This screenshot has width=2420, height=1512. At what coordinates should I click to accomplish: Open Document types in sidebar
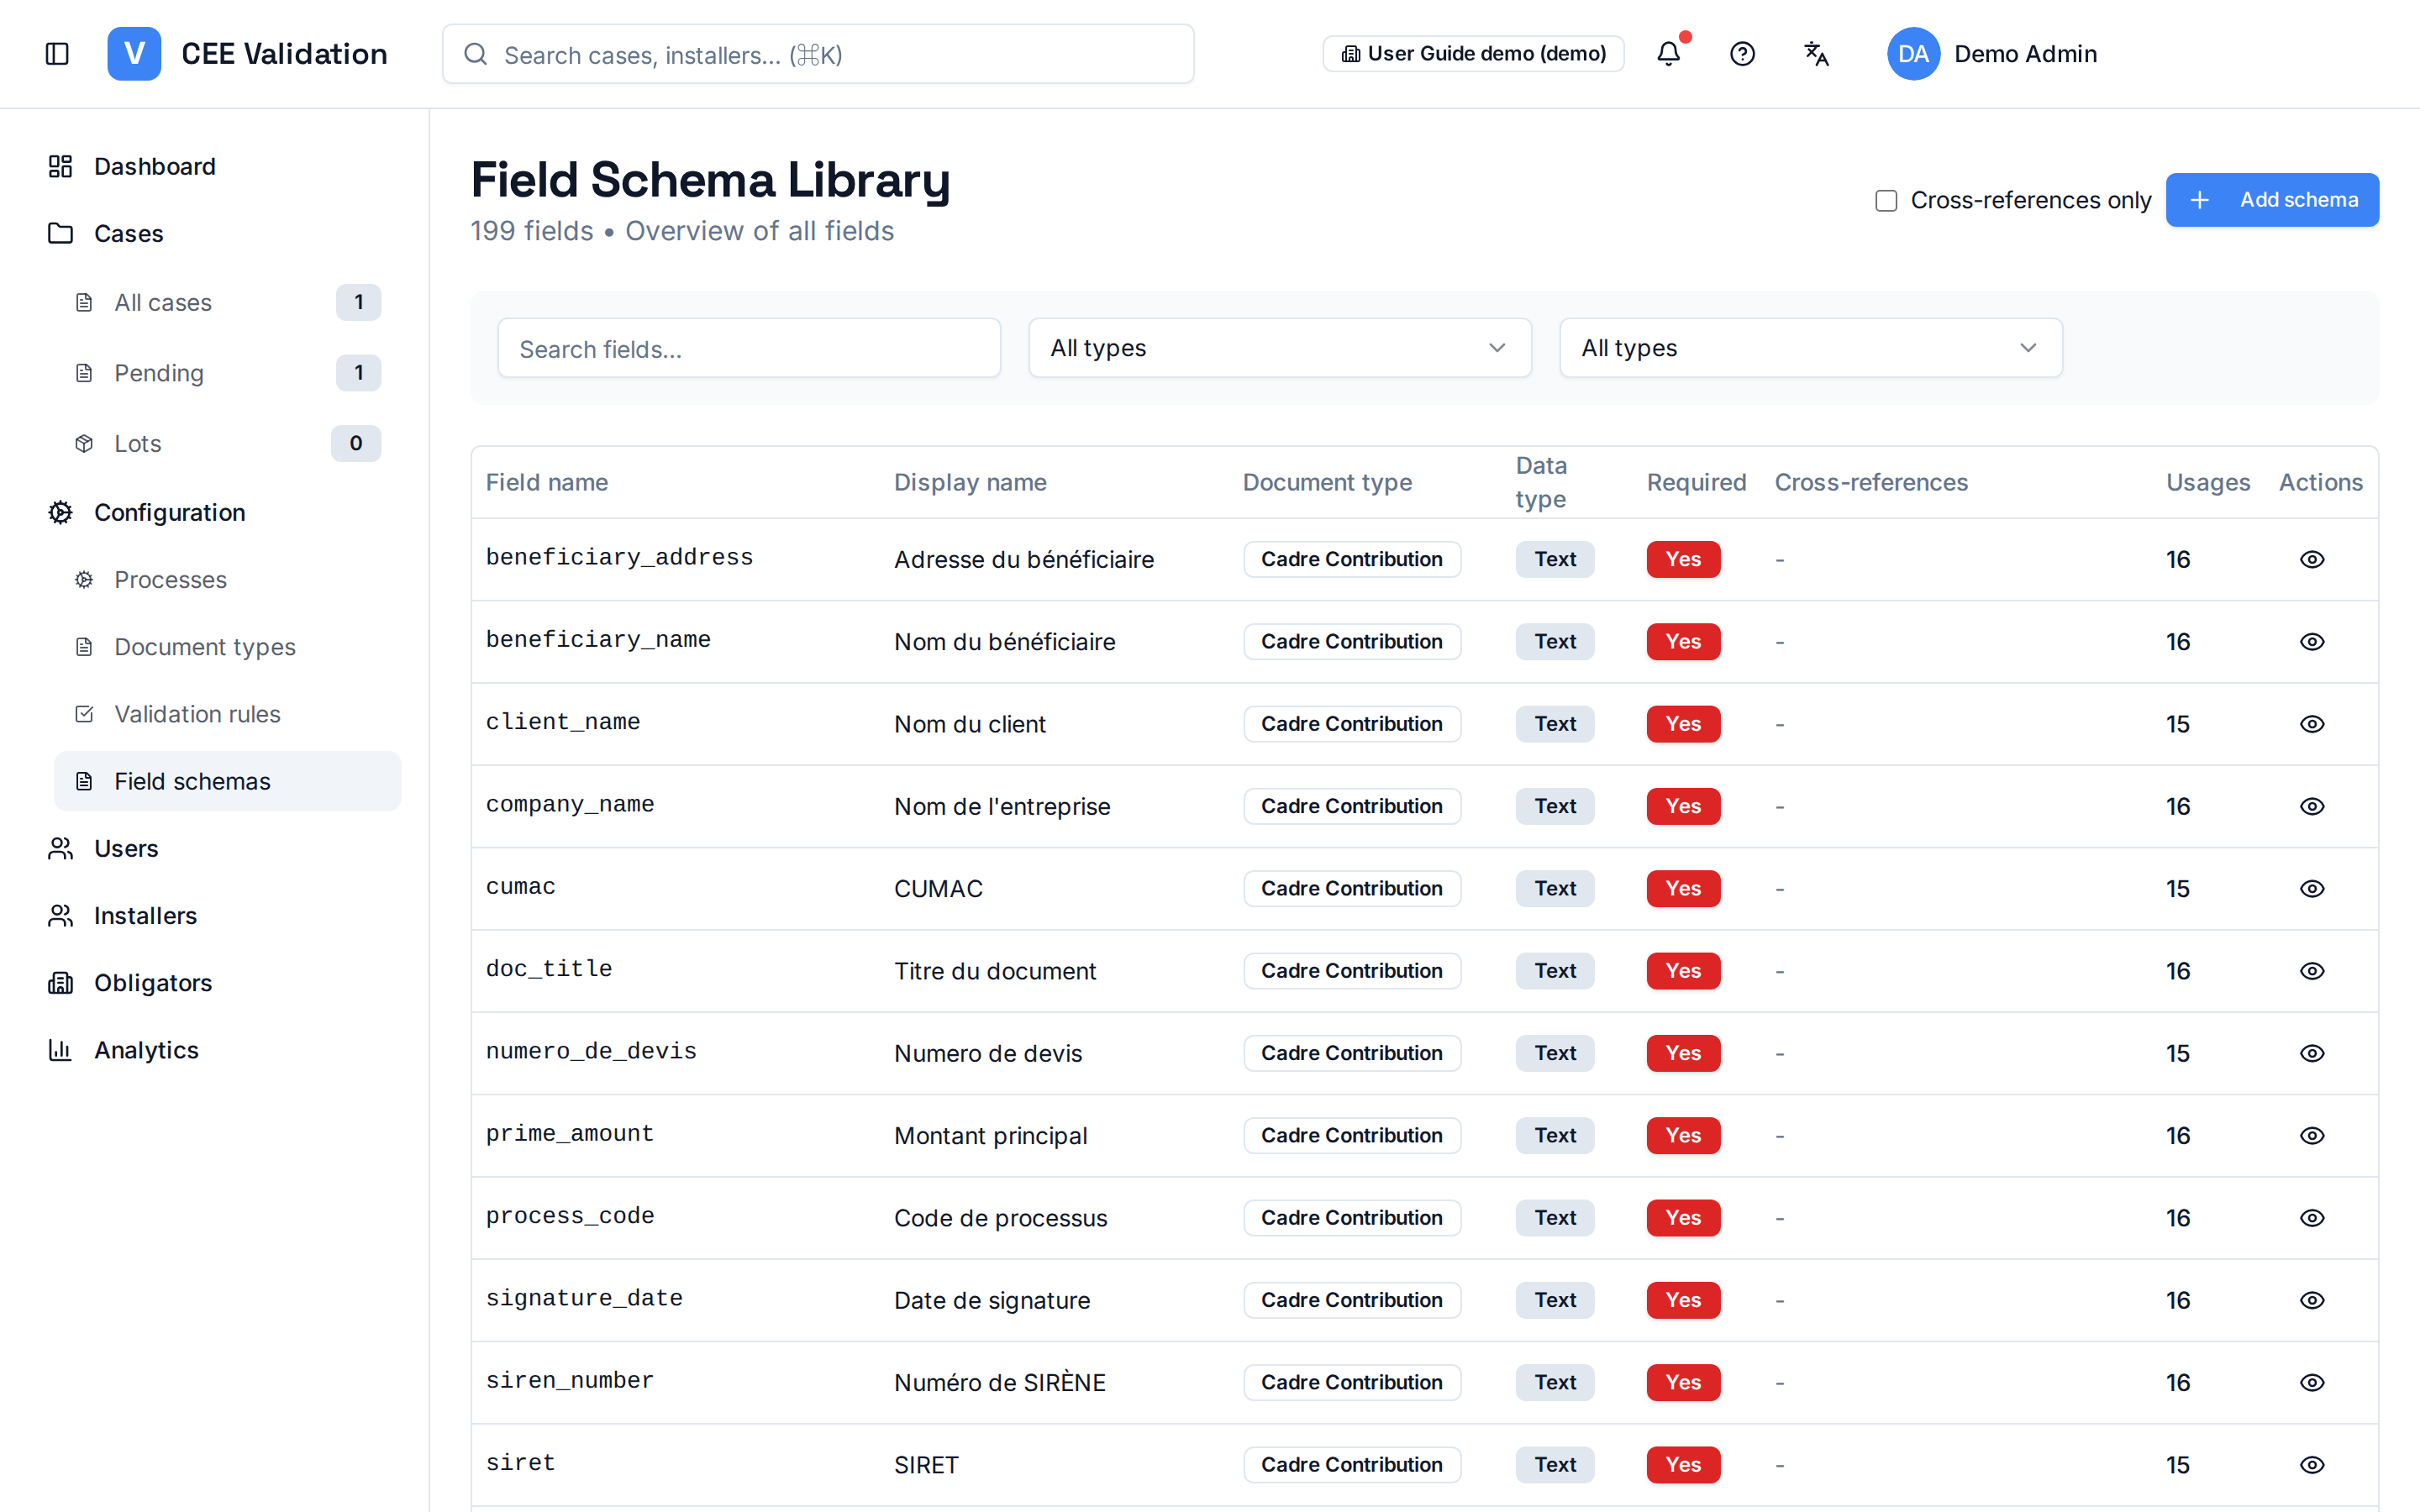tap(228, 647)
